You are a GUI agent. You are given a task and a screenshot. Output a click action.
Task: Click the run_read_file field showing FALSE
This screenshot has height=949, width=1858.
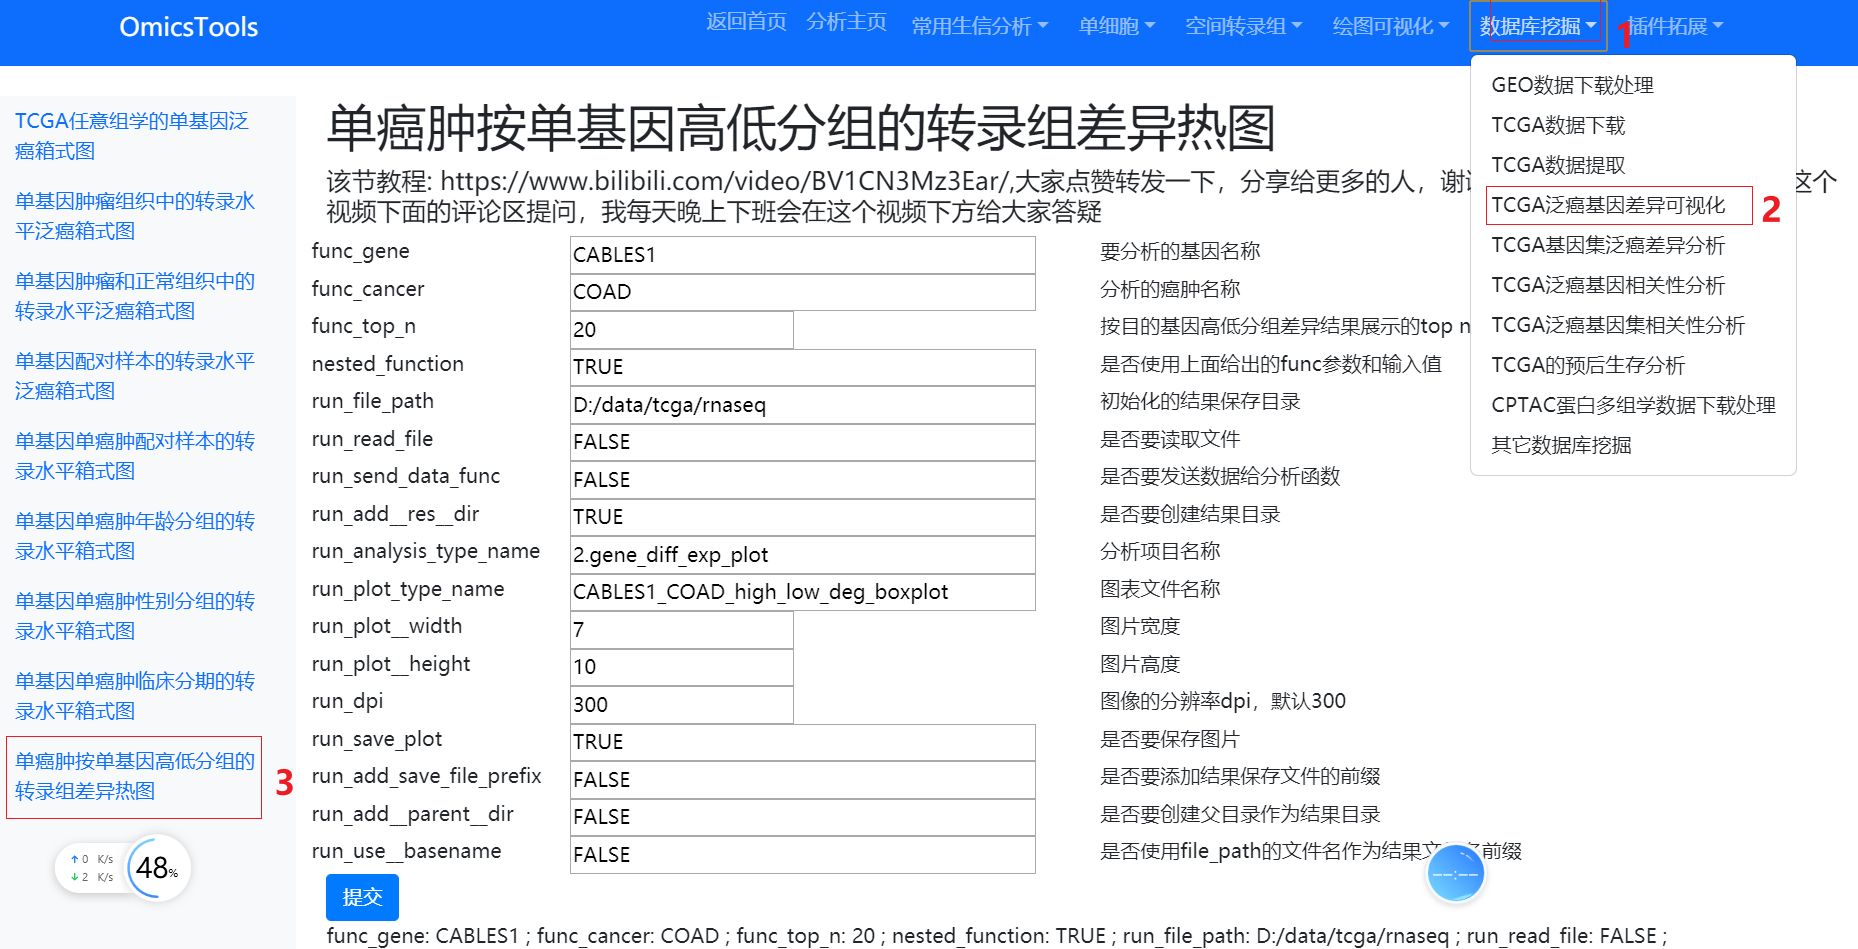(x=802, y=442)
